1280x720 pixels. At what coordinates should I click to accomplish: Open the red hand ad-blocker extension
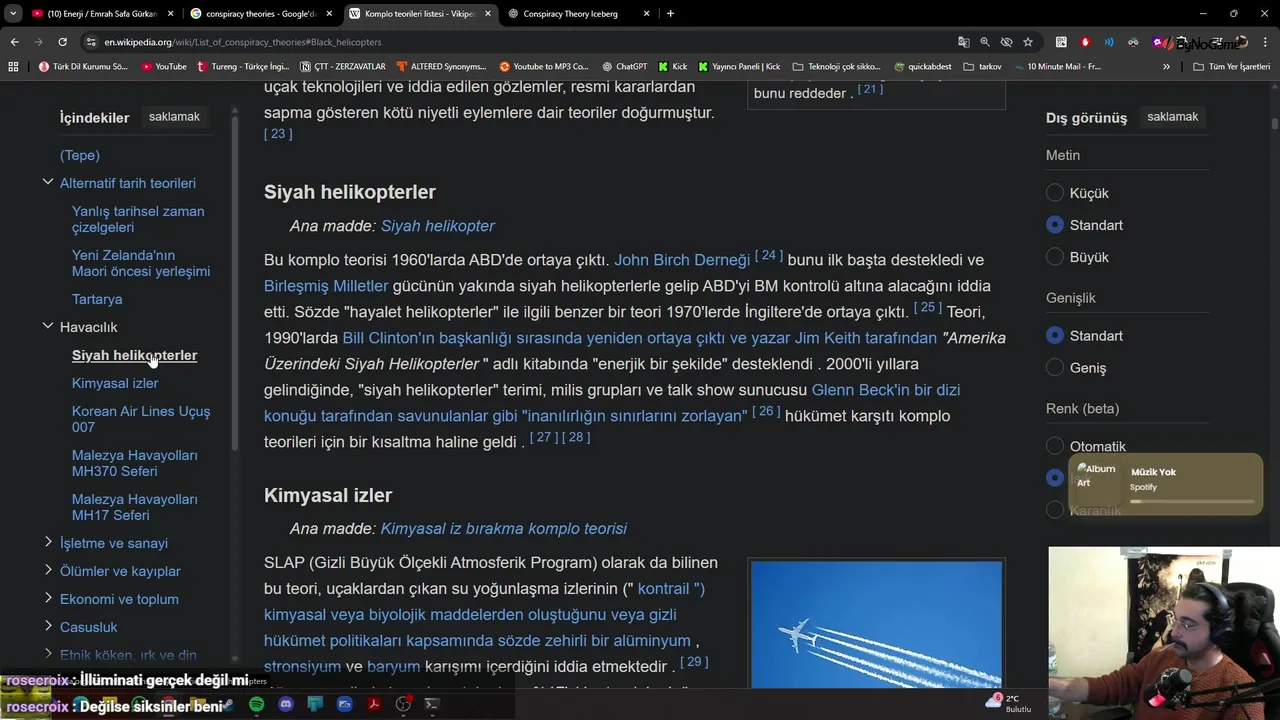coord(1085,42)
